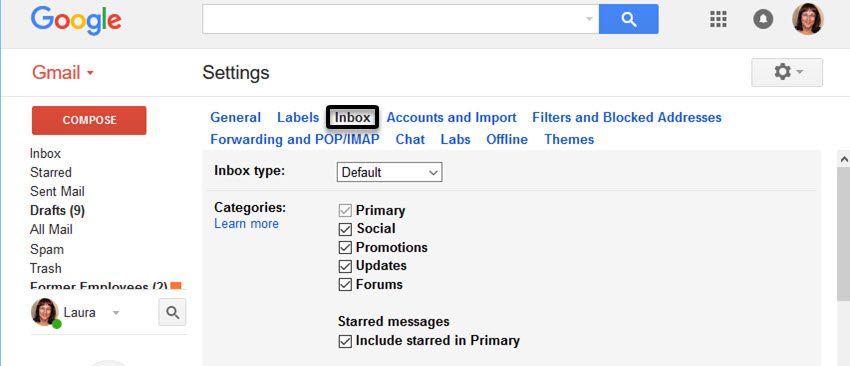Image resolution: width=850 pixels, height=366 pixels.
Task: Open the Labs settings tab
Action: tap(455, 139)
